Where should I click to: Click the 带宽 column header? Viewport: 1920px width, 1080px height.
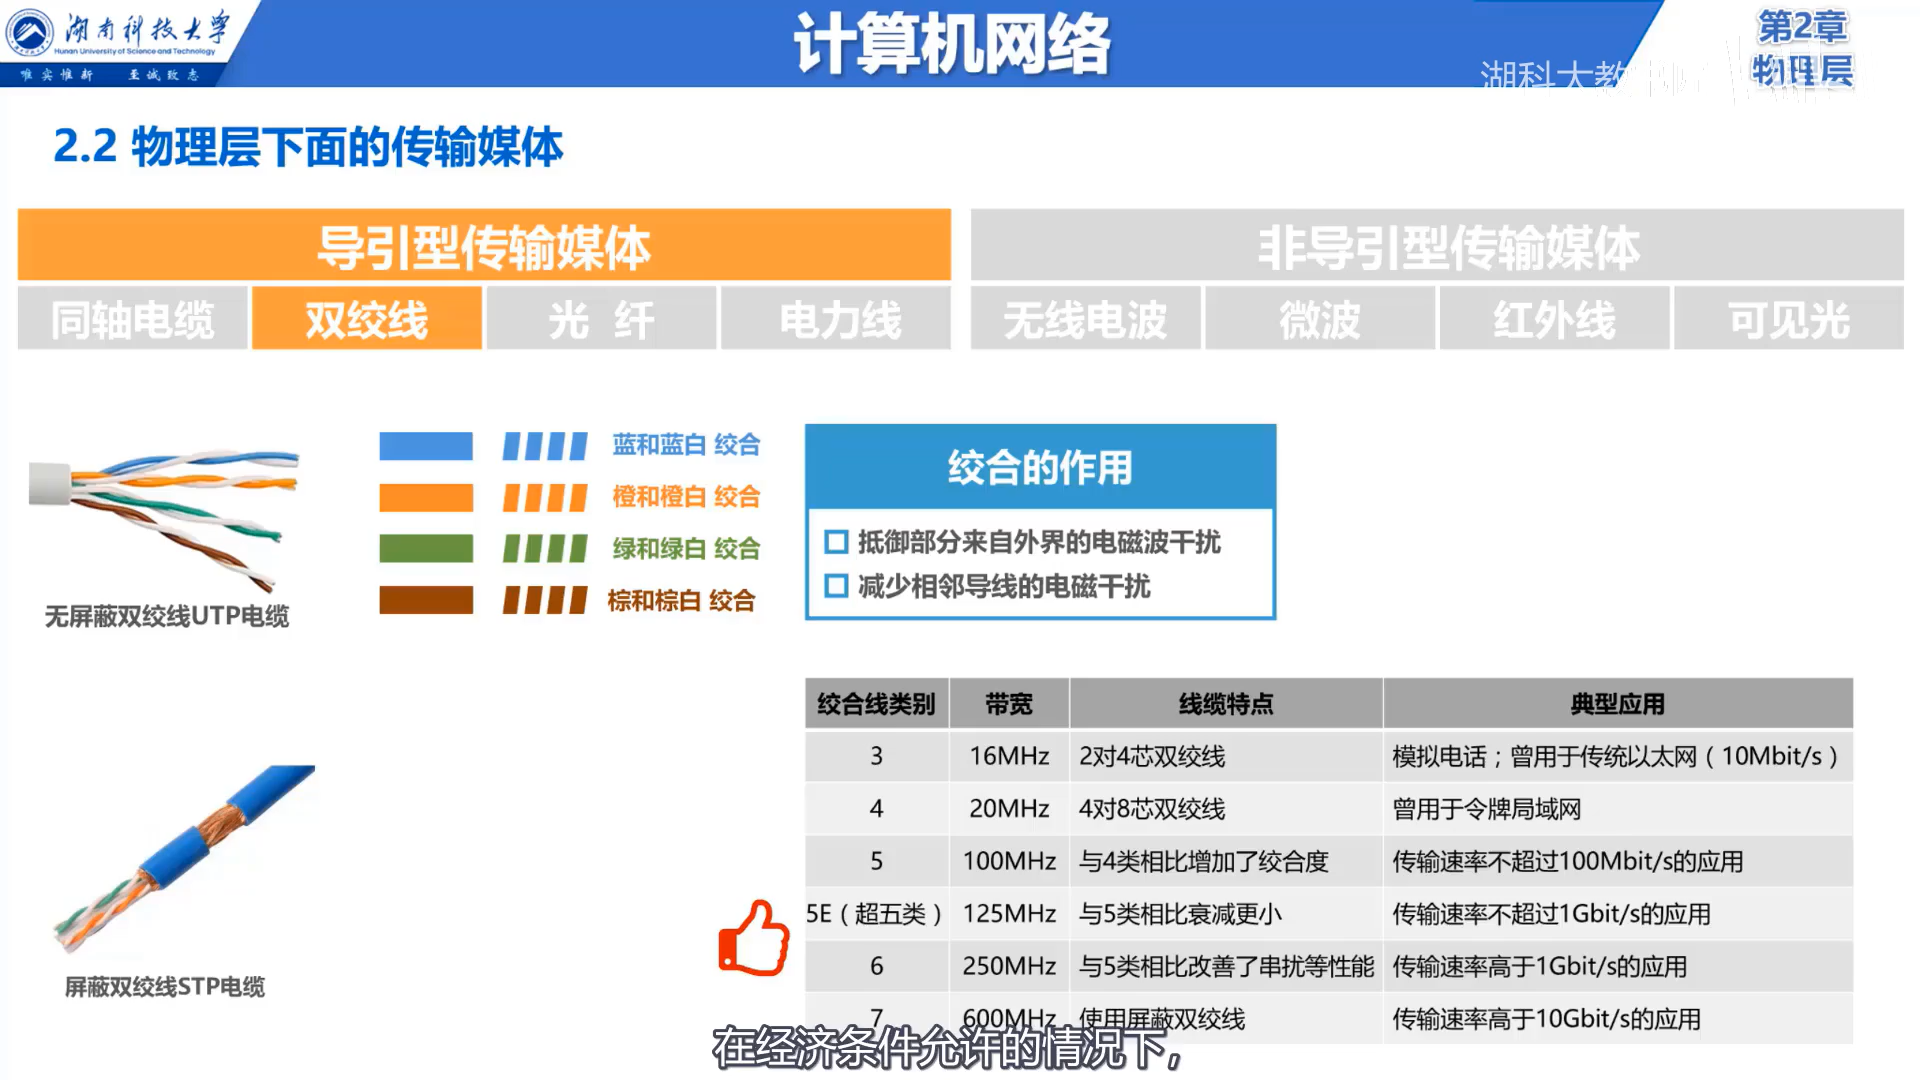point(1009,704)
